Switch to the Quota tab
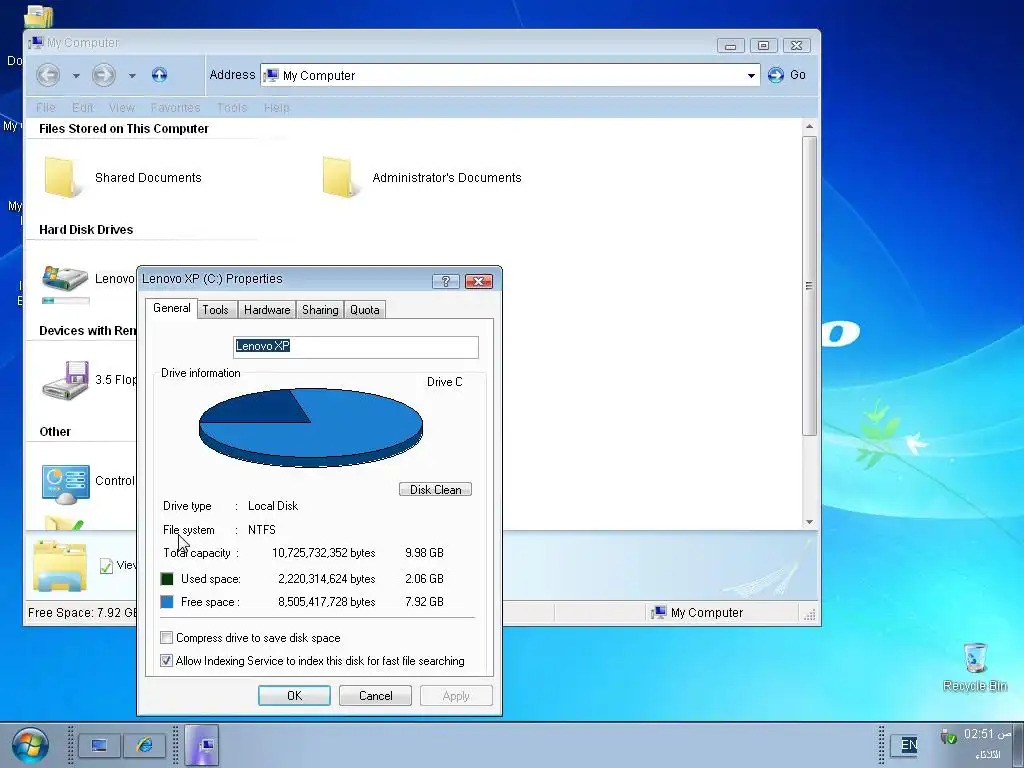 364,310
